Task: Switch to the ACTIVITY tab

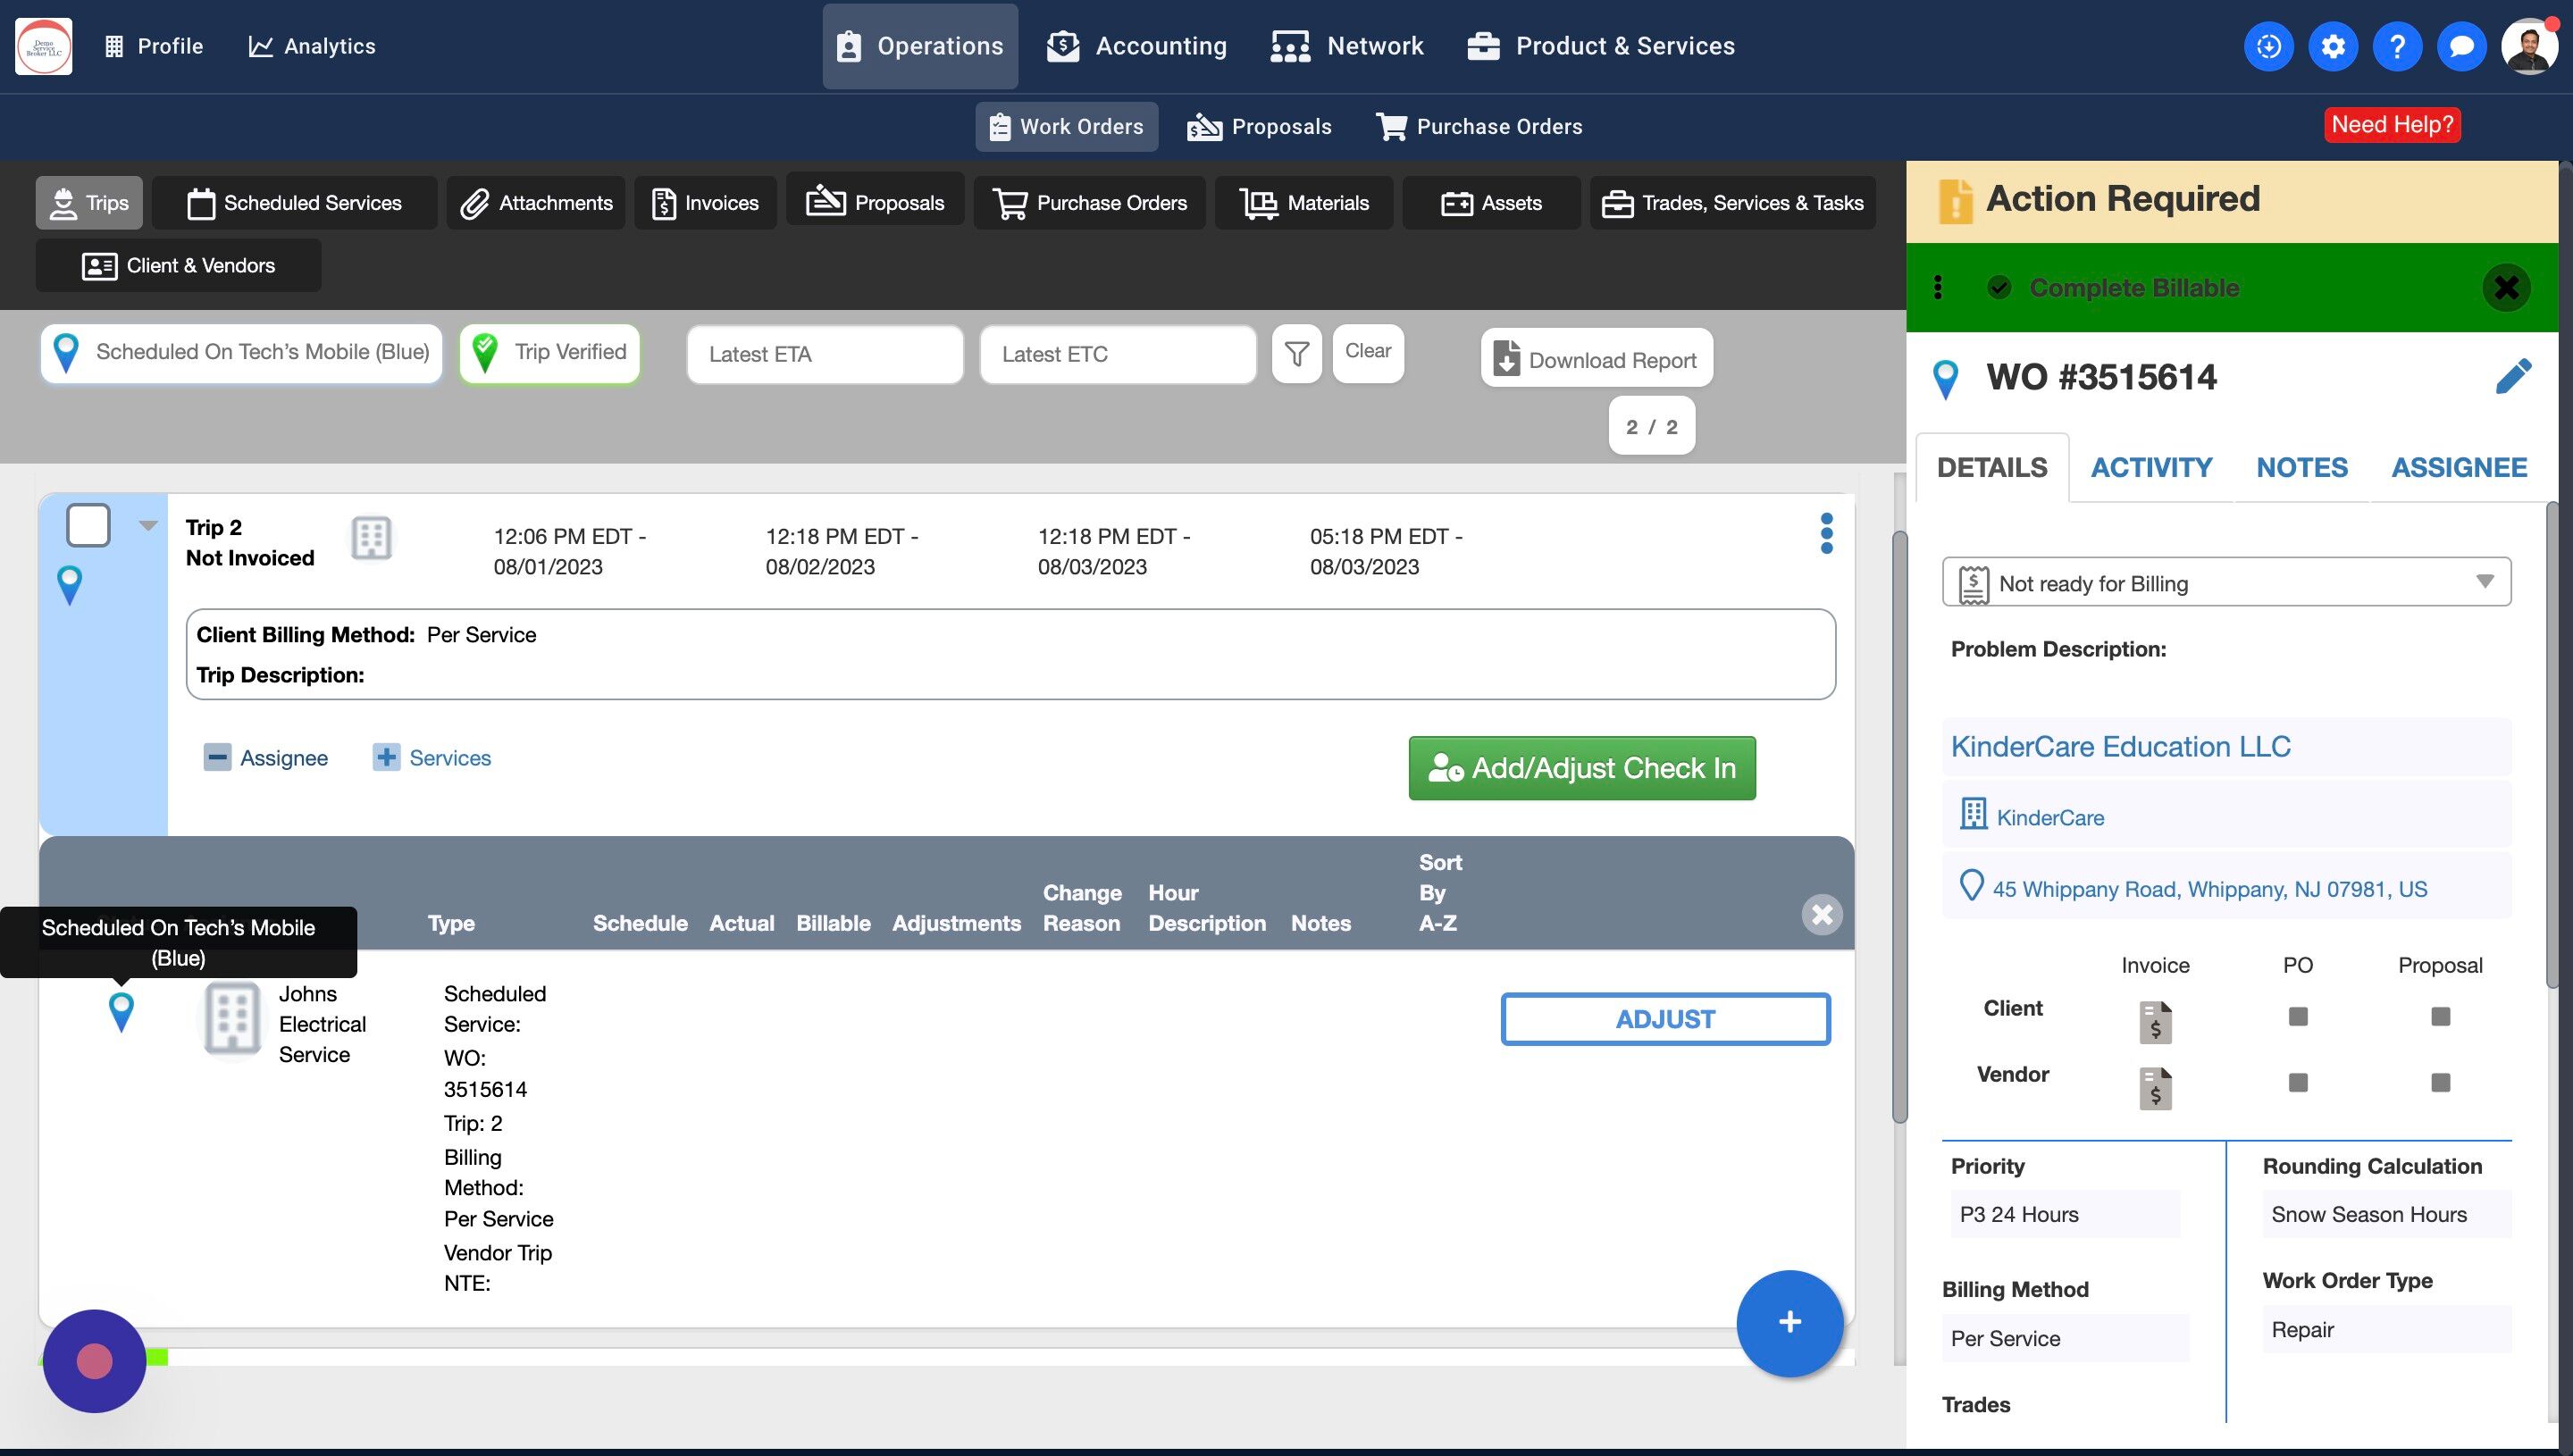Action: tap(2151, 467)
